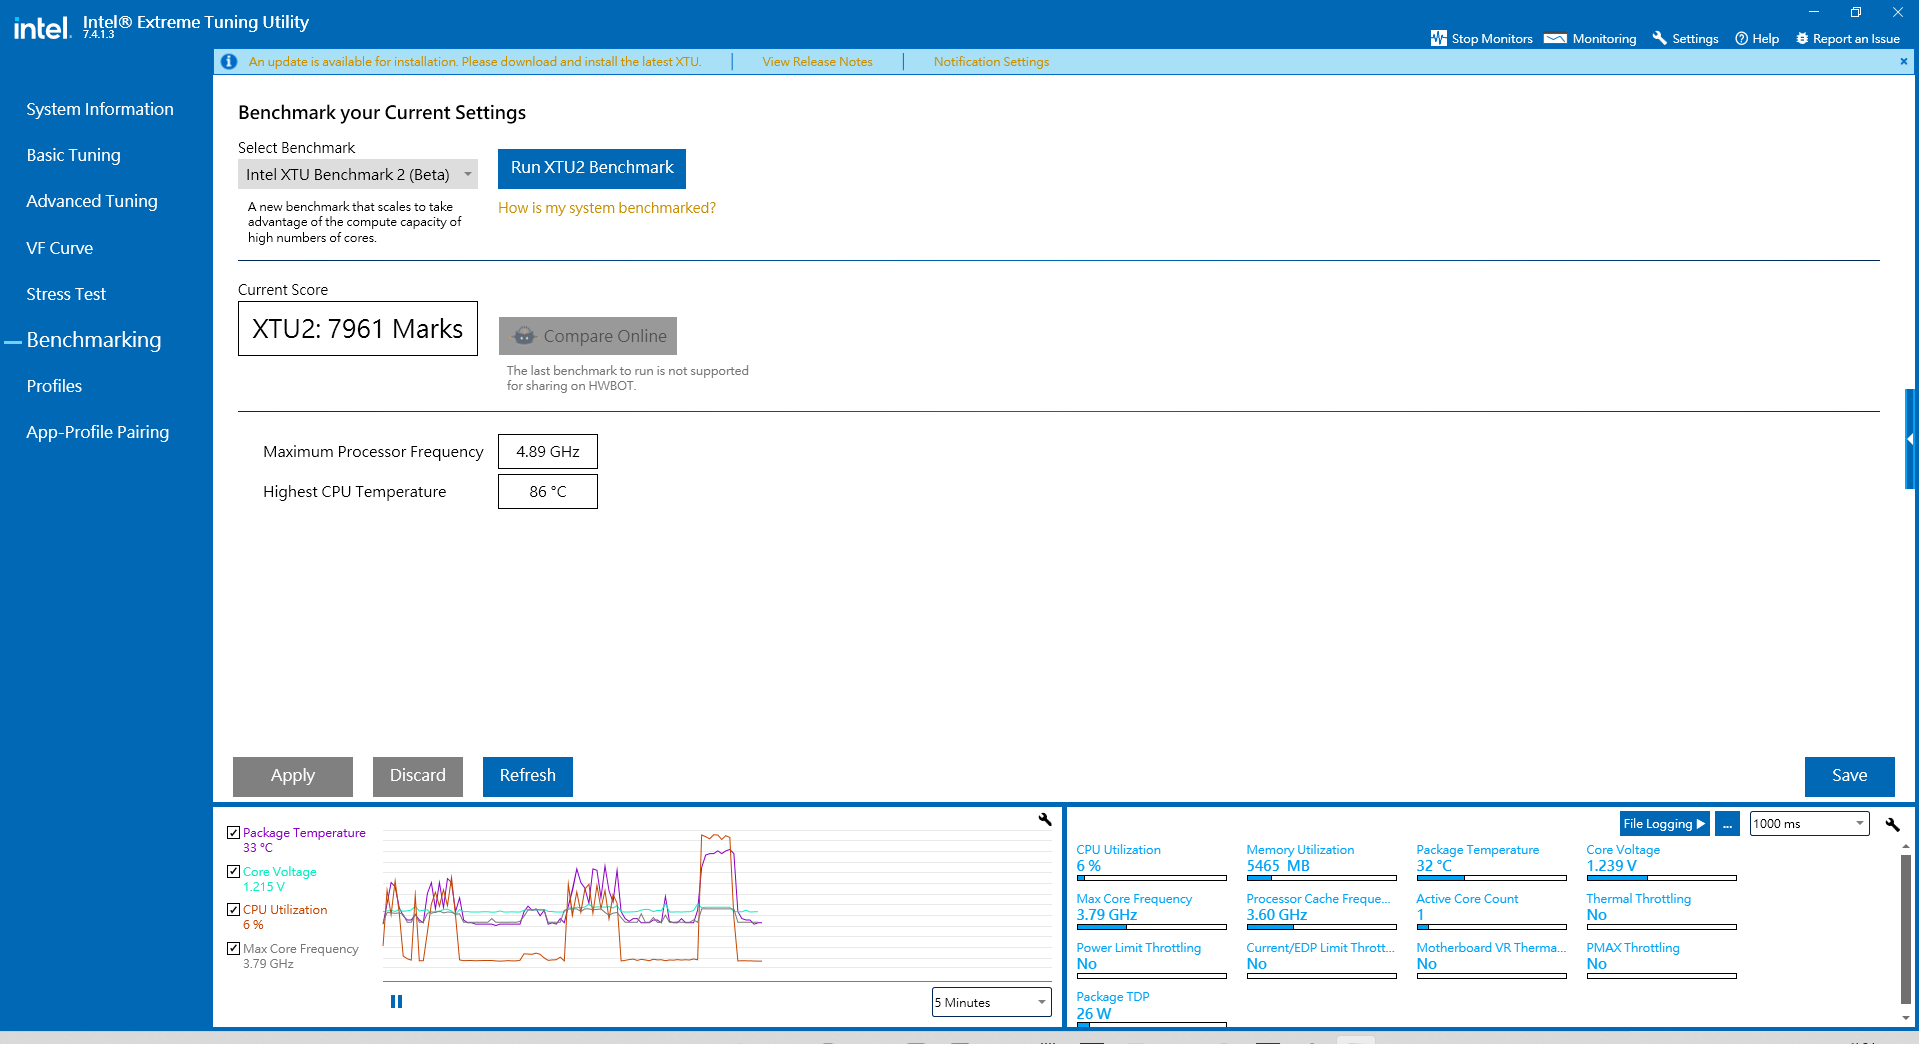Open Basic Tuning section
The image size is (1920, 1044).
coord(73,155)
